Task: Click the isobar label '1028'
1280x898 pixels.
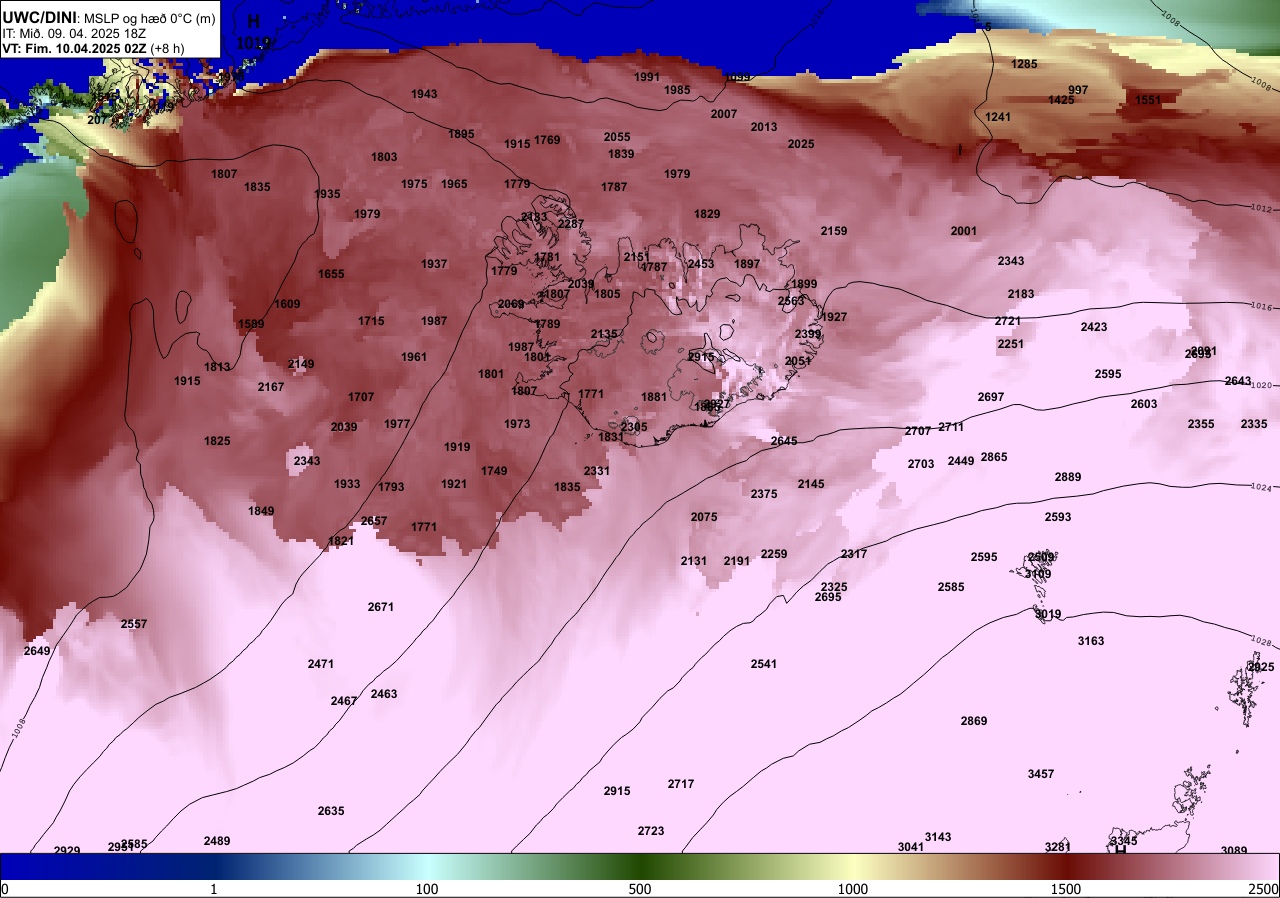Action: [1261, 642]
